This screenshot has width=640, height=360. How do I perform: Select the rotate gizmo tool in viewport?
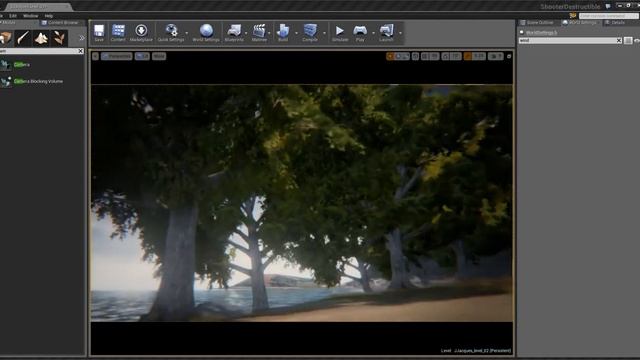(x=398, y=56)
